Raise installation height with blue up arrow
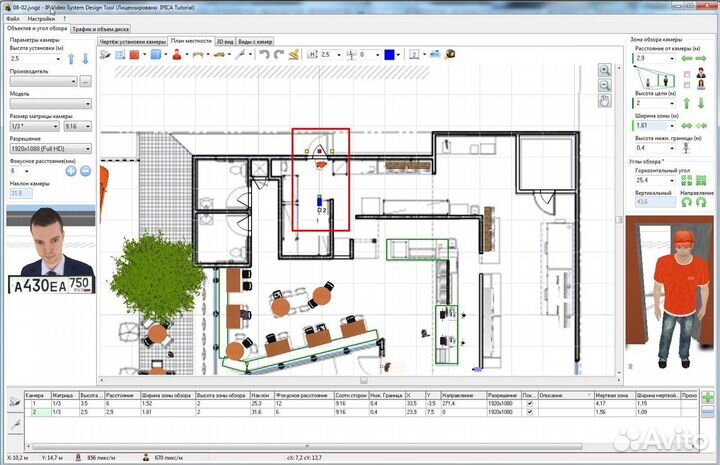 (x=70, y=60)
